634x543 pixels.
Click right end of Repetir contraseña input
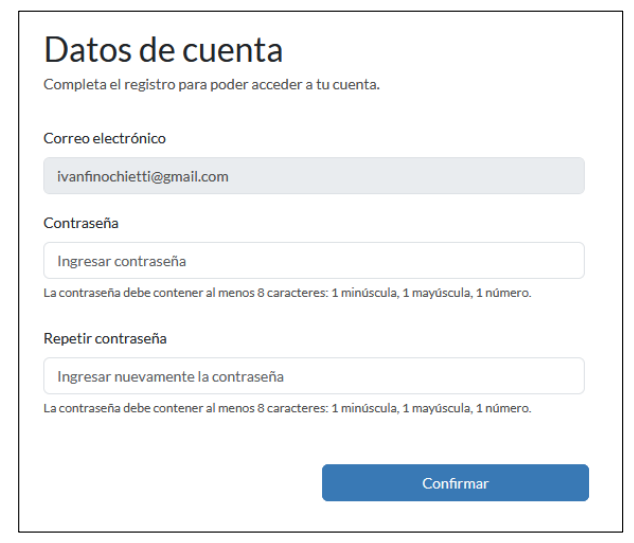coord(570,376)
